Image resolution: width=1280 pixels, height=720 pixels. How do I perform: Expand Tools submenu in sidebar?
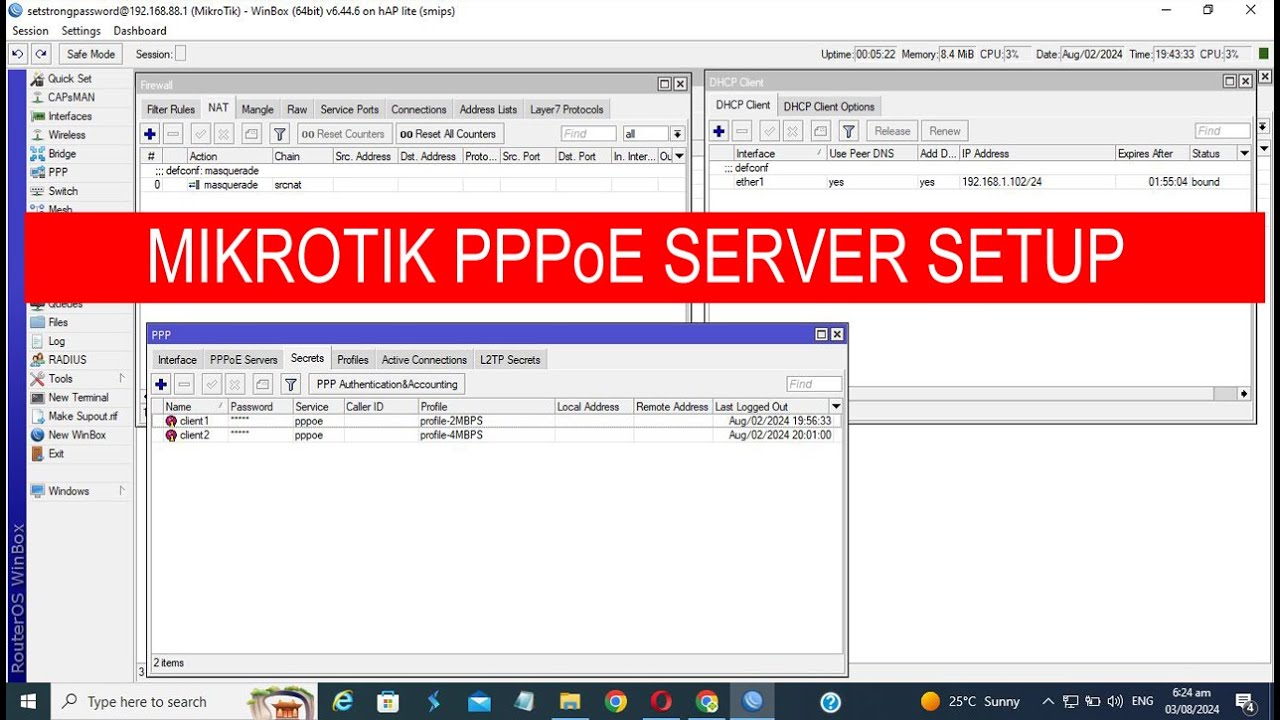tap(122, 379)
